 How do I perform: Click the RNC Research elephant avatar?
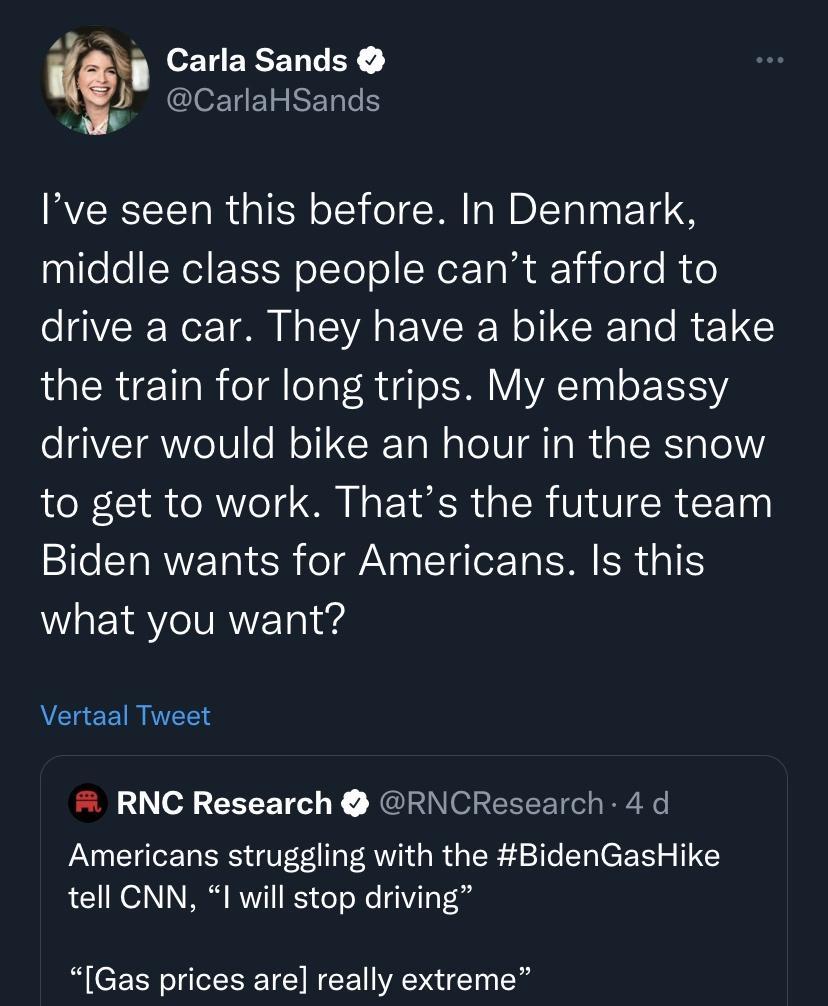click(86, 801)
